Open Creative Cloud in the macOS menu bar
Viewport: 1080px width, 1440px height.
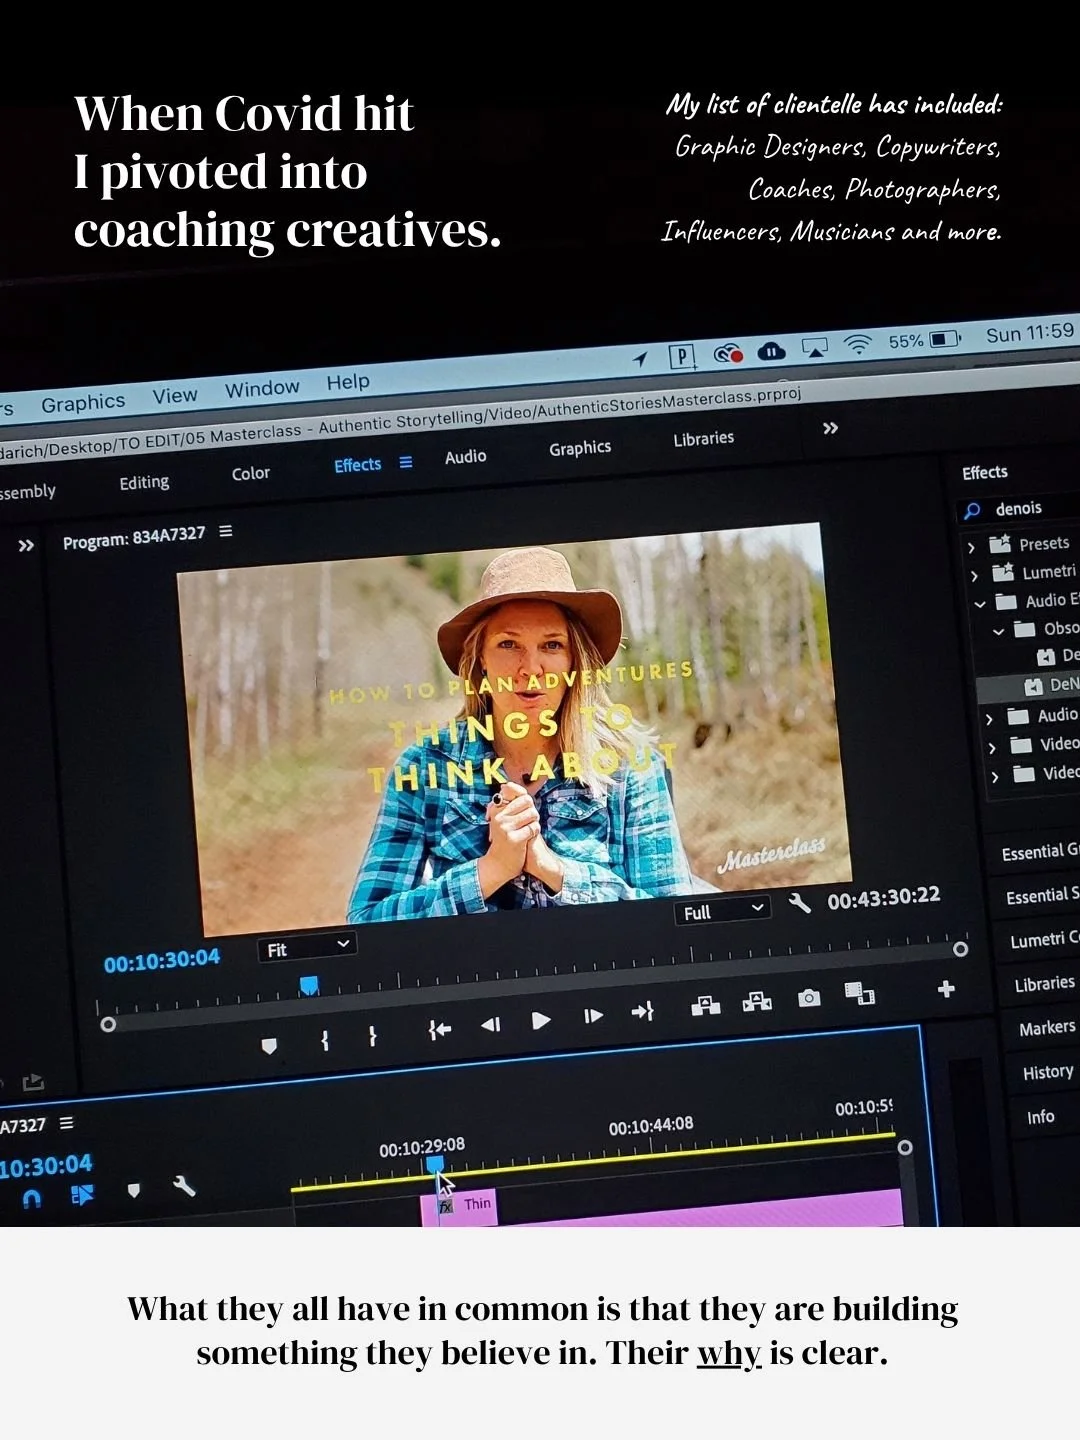tap(727, 353)
